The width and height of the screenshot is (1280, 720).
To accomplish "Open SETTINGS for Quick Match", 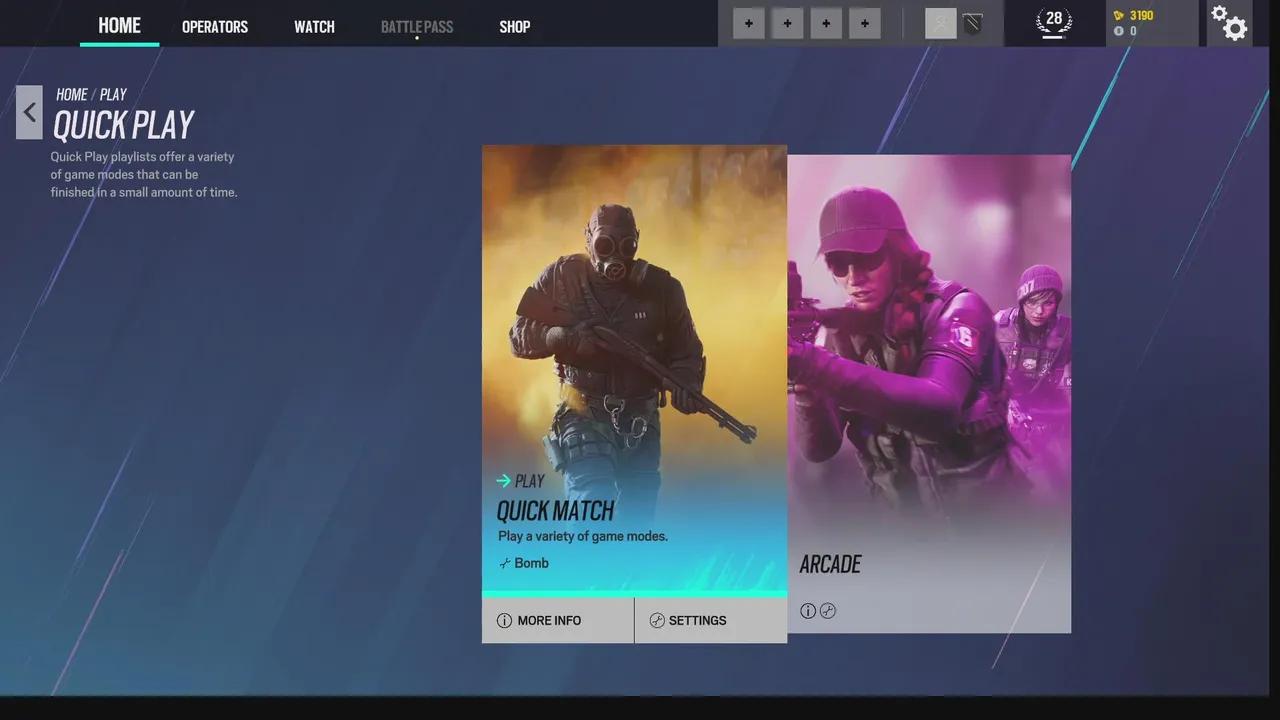I will coord(697,620).
